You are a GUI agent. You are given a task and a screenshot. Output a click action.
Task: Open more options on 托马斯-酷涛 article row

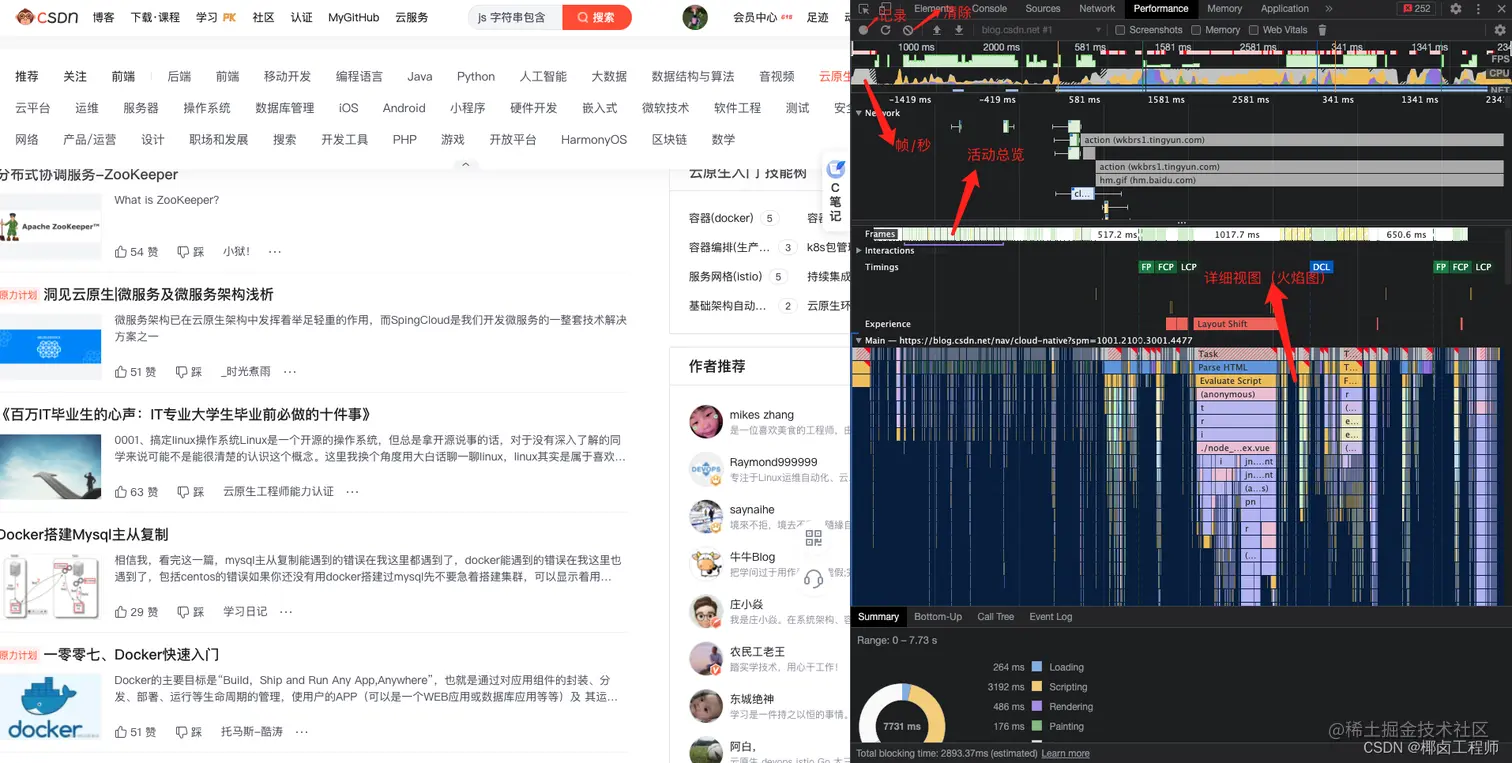click(300, 732)
